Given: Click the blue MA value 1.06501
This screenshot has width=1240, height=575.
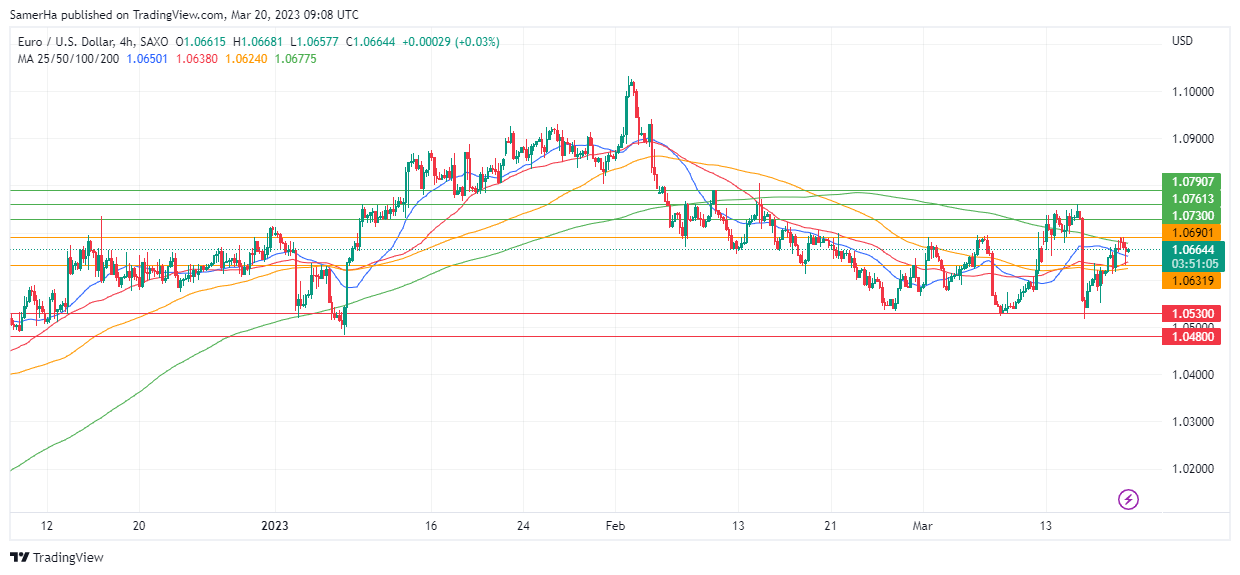Looking at the screenshot, I should pyautogui.click(x=146, y=58).
